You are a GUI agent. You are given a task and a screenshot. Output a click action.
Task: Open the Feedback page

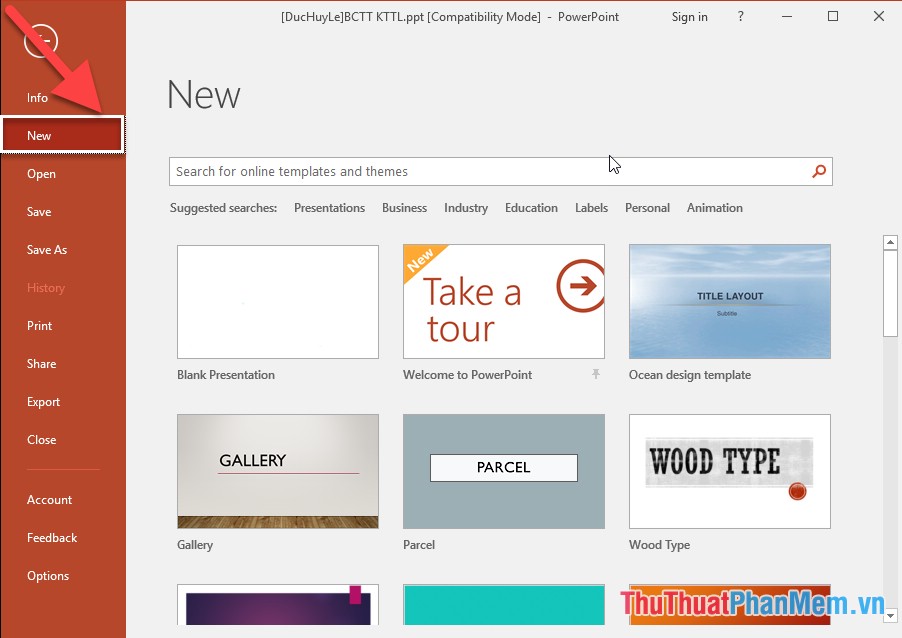coord(52,537)
